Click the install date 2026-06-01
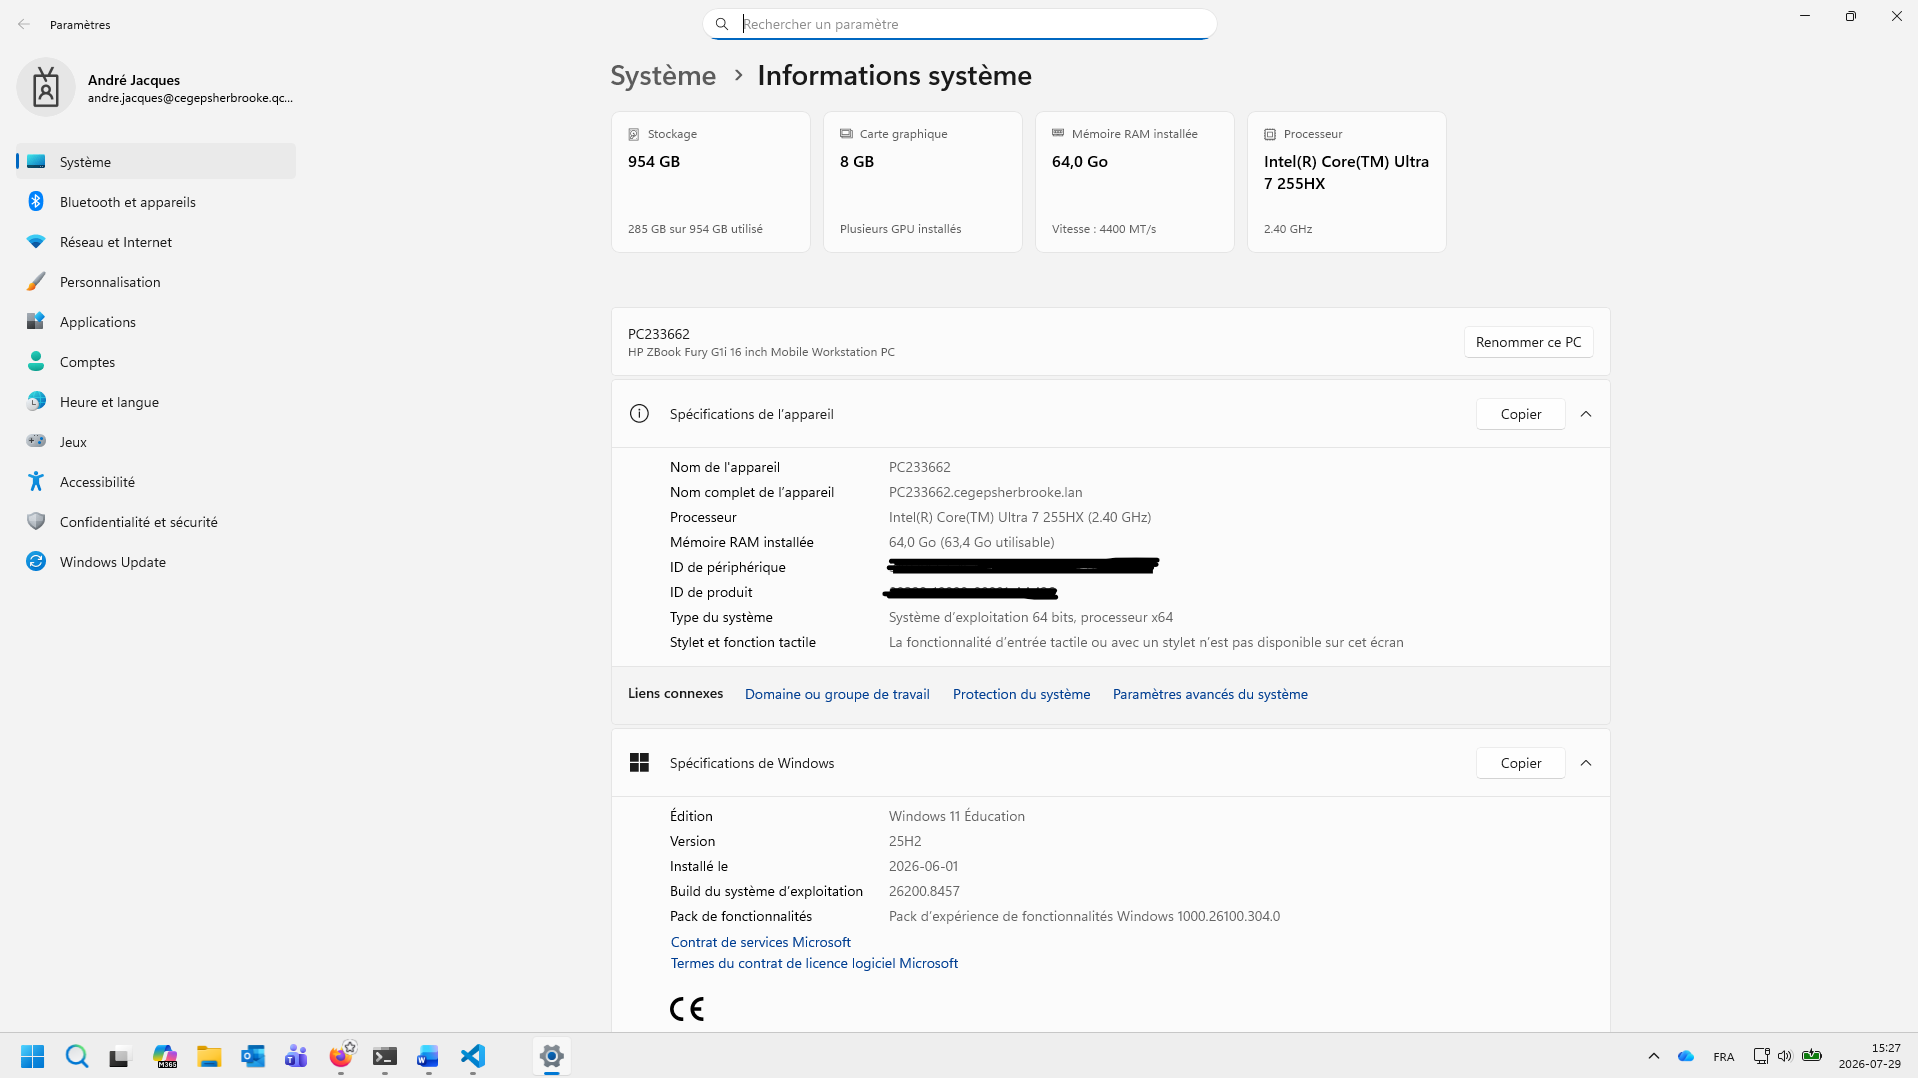1918x1078 pixels. pos(923,866)
